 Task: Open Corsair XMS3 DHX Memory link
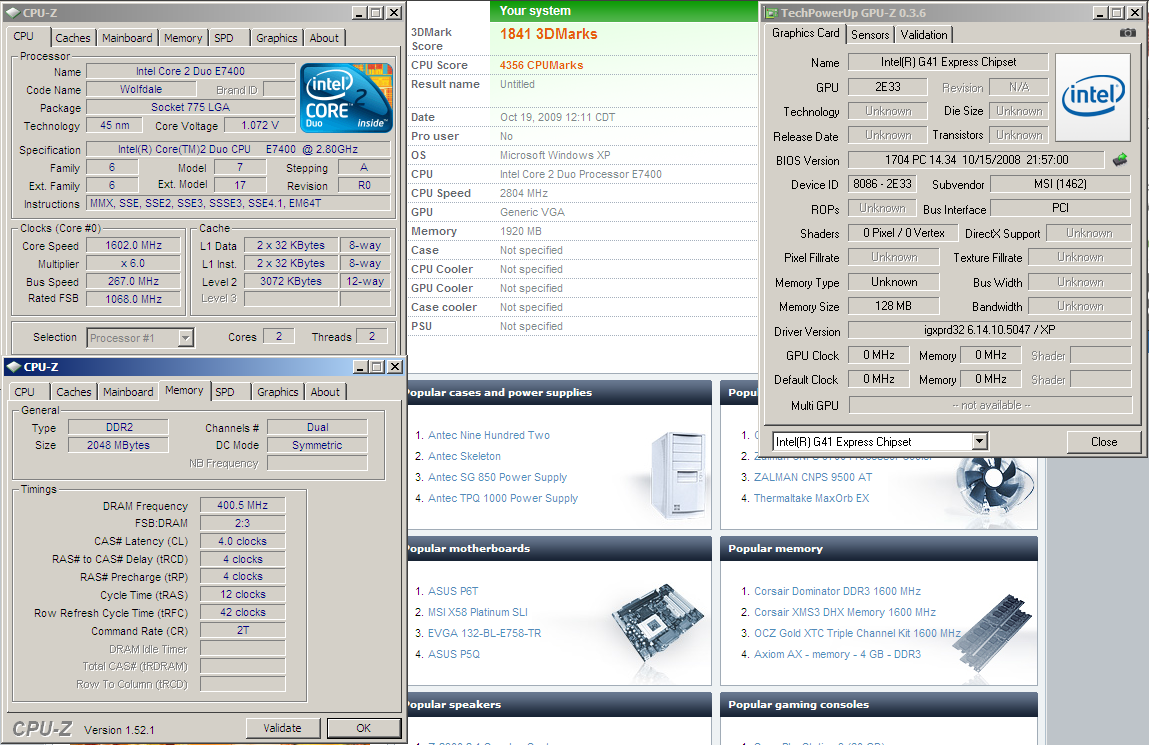click(x=845, y=612)
